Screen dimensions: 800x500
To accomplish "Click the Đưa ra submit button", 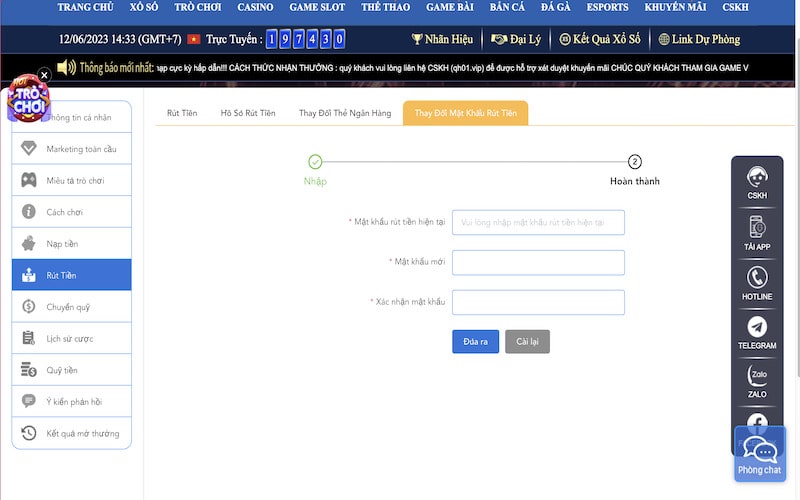I will 476,341.
